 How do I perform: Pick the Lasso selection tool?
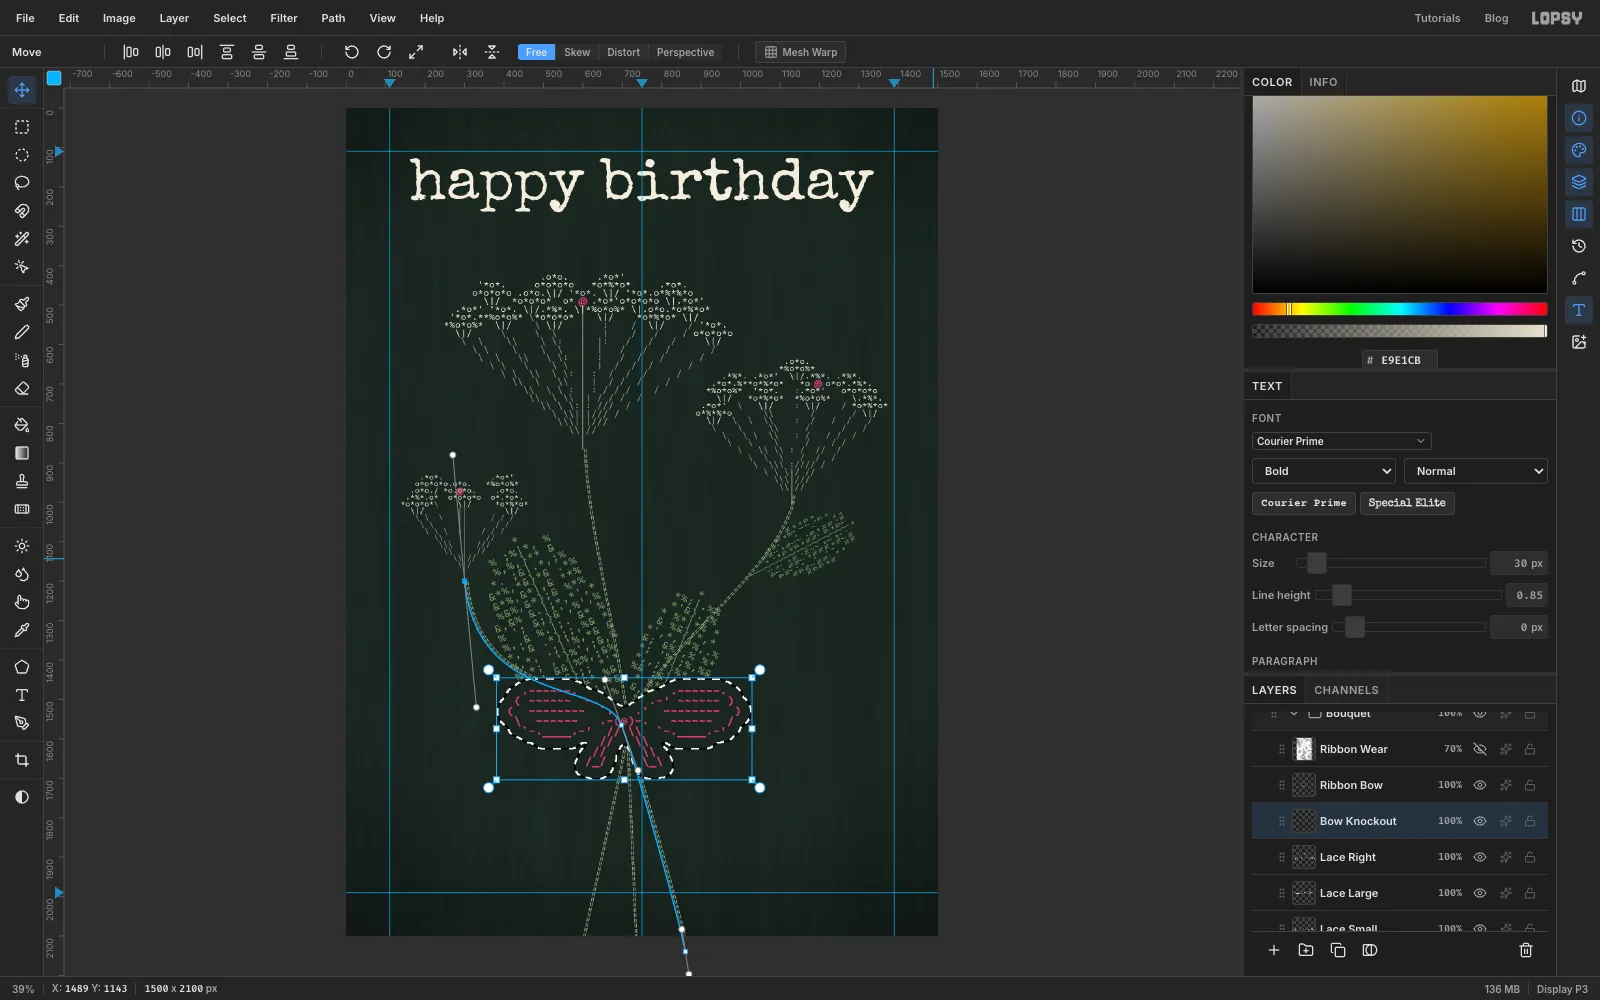(21, 183)
